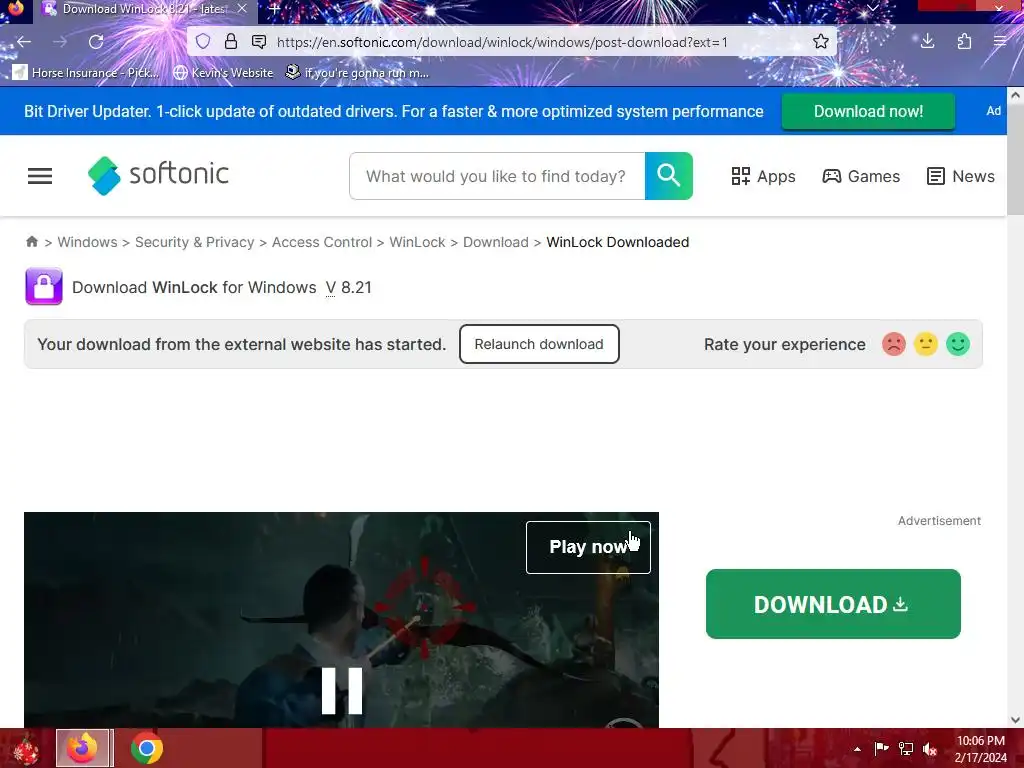Open the Download breadcrumb link
Image resolution: width=1024 pixels, height=768 pixels.
tap(496, 242)
